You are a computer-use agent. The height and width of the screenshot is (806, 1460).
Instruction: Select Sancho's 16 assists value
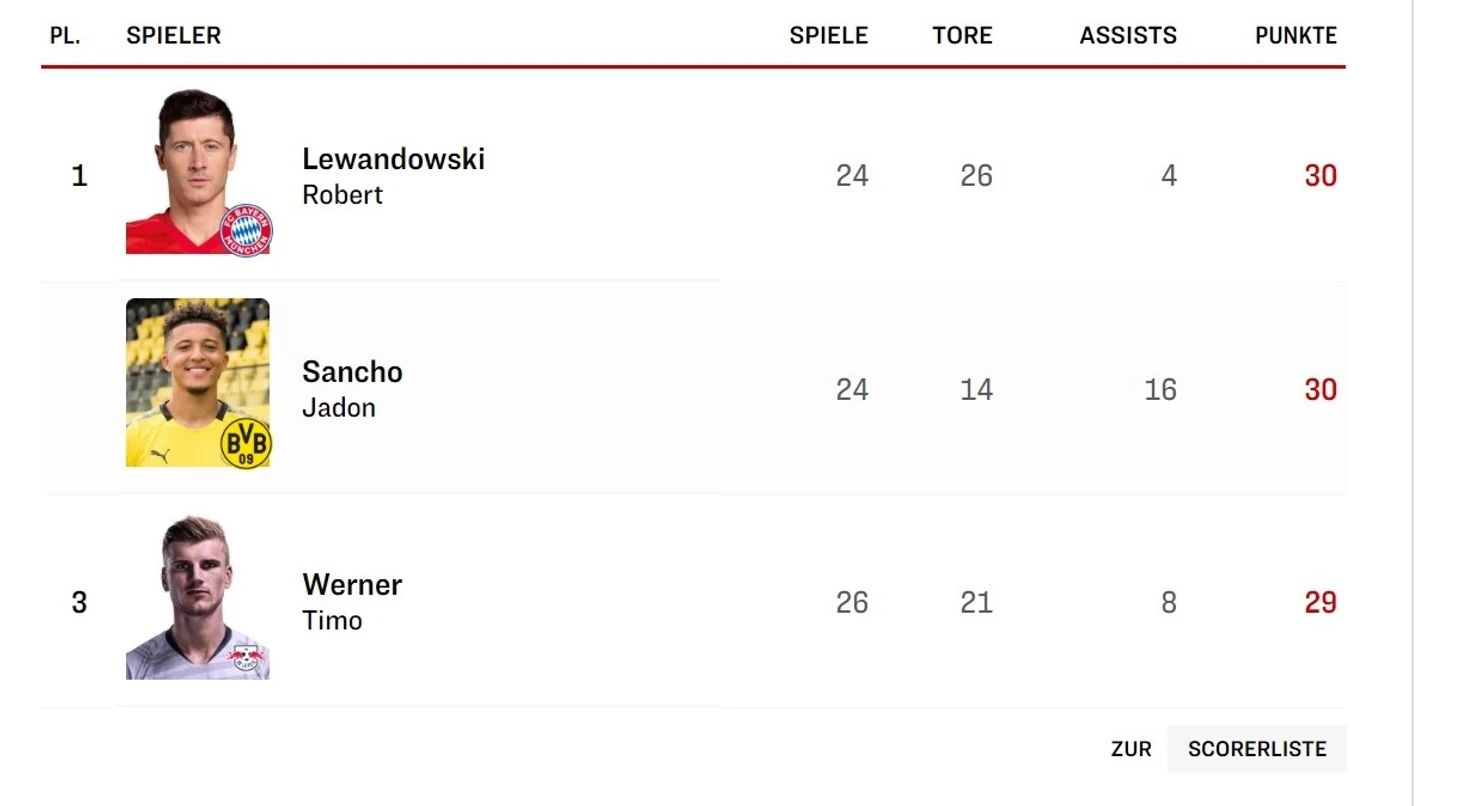pyautogui.click(x=1160, y=389)
